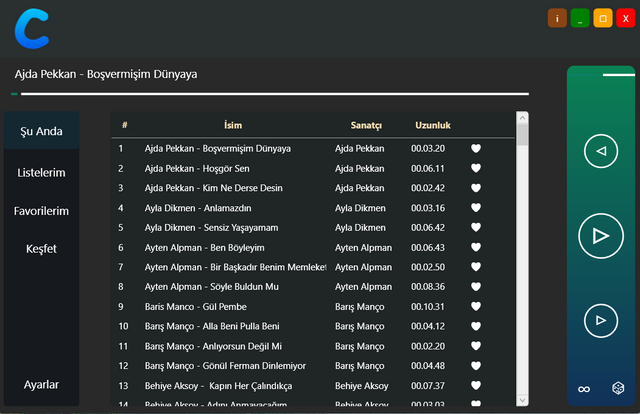Toggle the infinity repeat icon

click(x=584, y=388)
